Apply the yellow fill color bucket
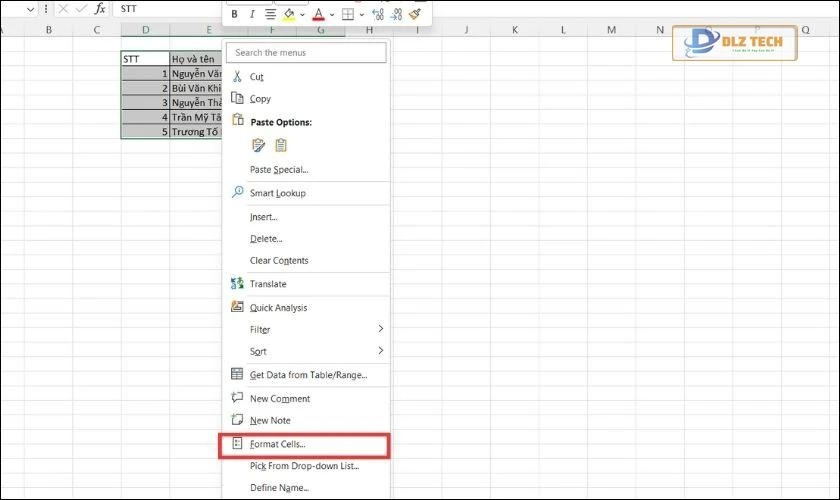This screenshot has height=500, width=840. point(289,15)
